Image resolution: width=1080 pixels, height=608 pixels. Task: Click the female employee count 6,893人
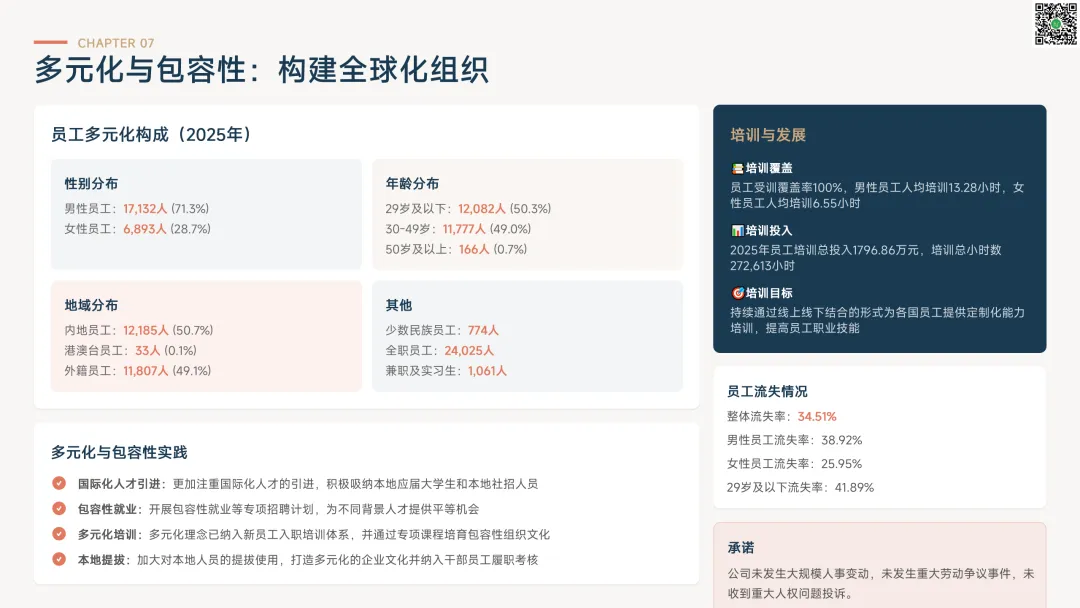(145, 229)
